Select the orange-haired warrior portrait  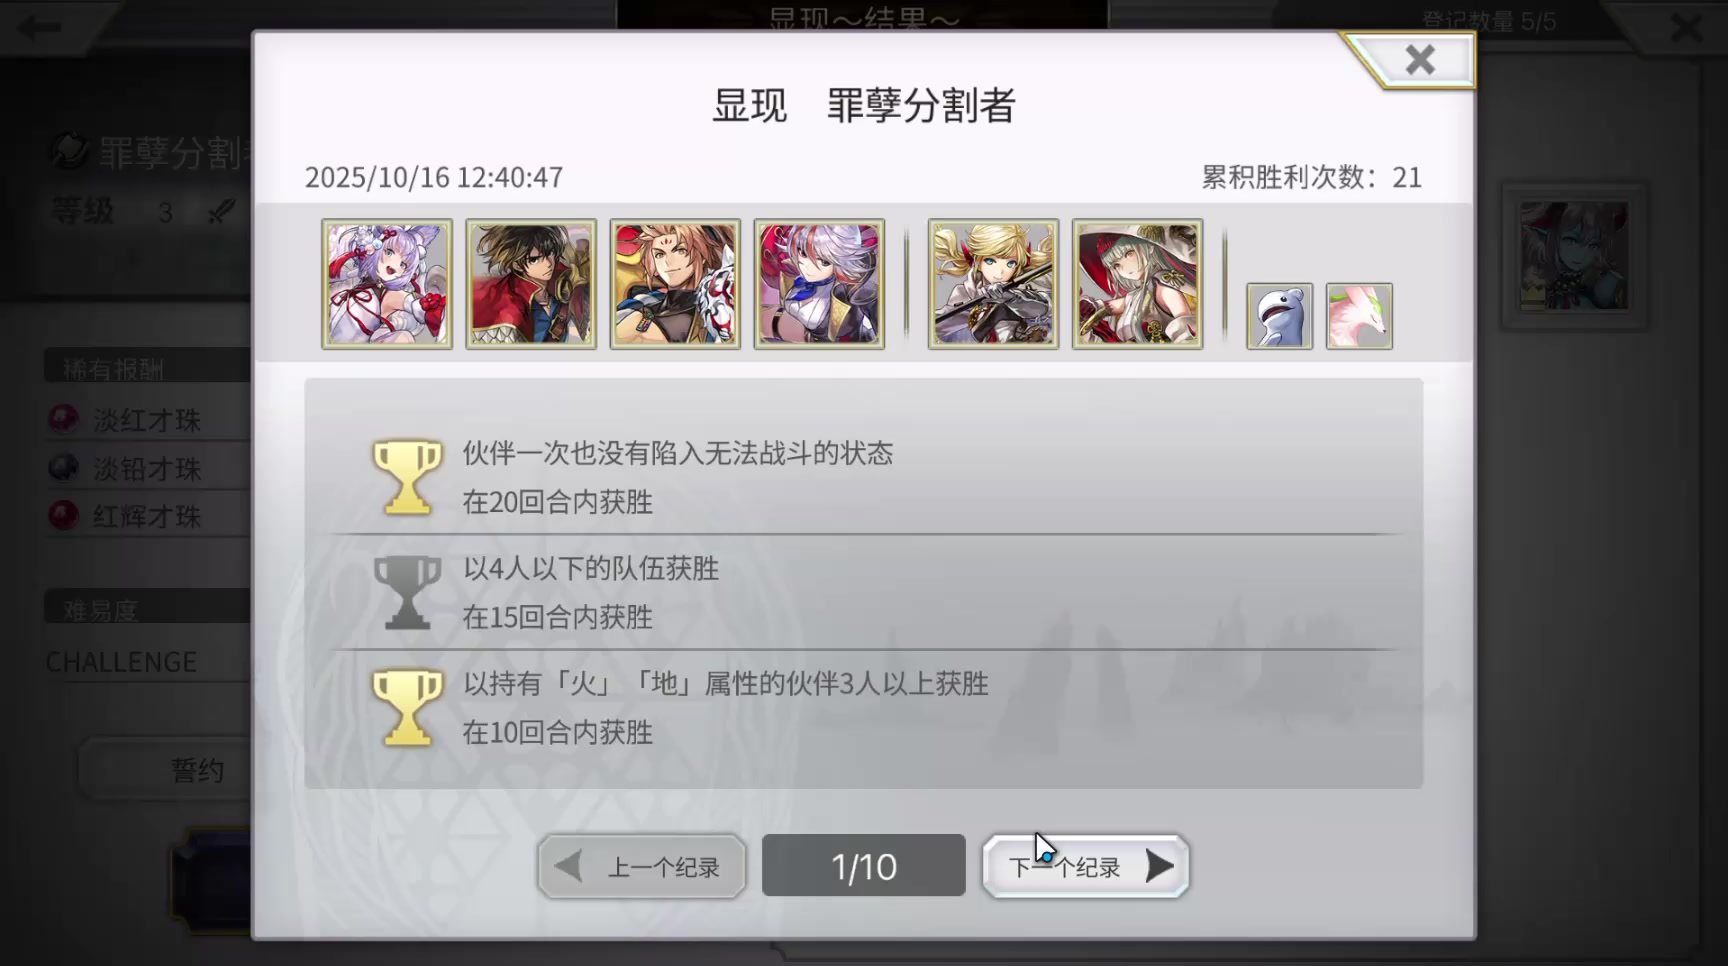[x=675, y=284]
